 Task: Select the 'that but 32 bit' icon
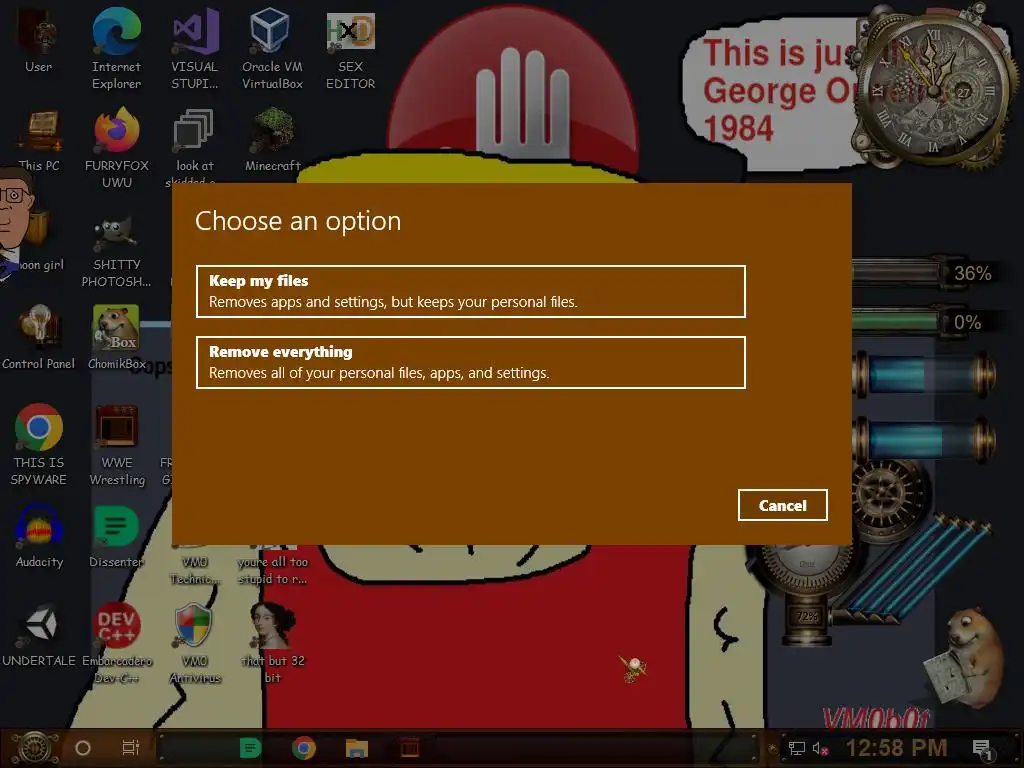coord(272,644)
